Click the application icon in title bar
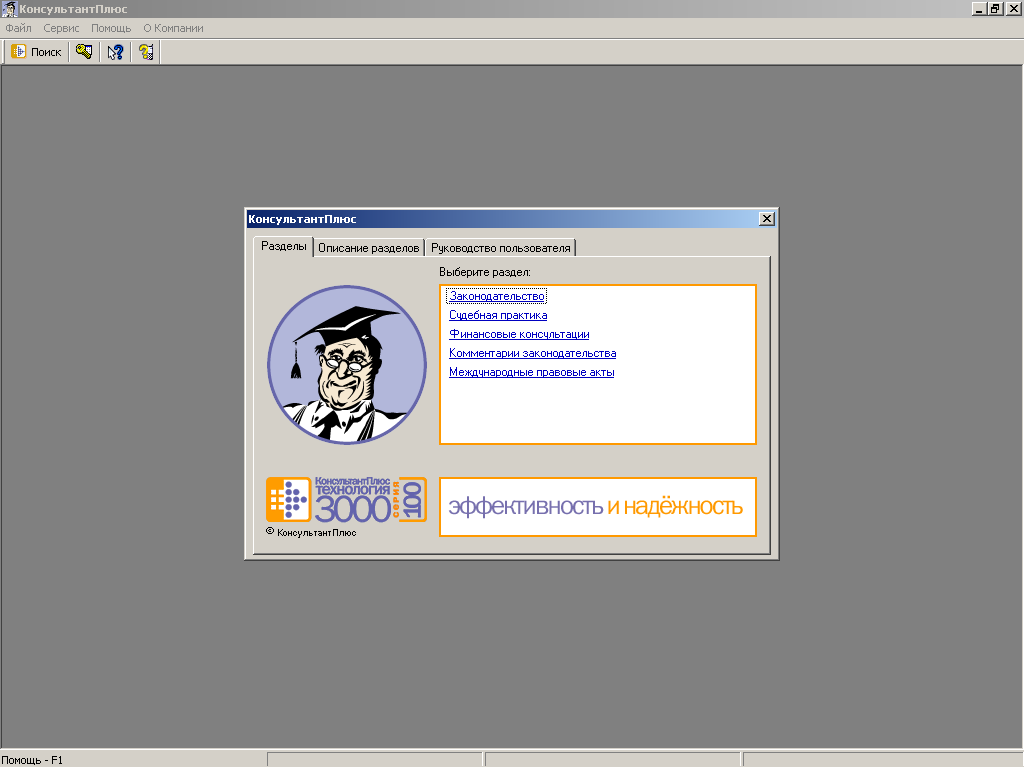 click(x=9, y=8)
